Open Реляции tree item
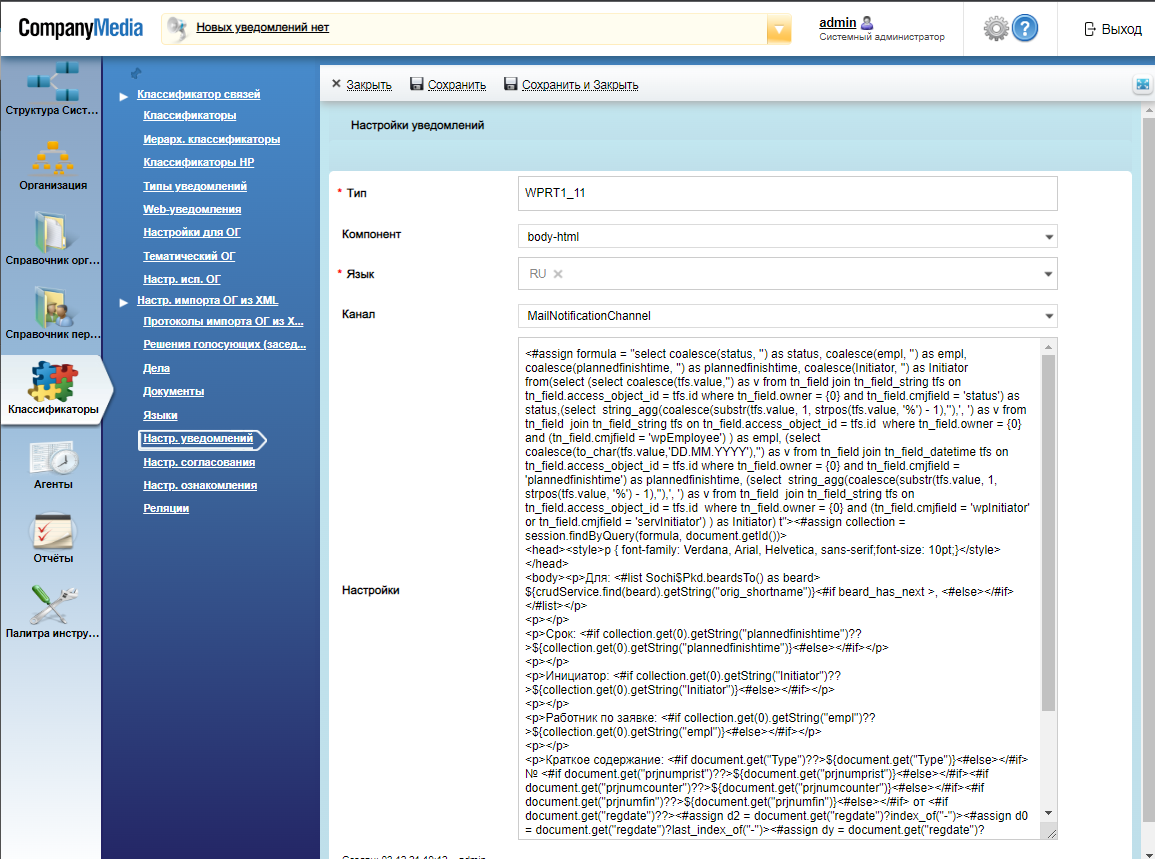 click(166, 508)
